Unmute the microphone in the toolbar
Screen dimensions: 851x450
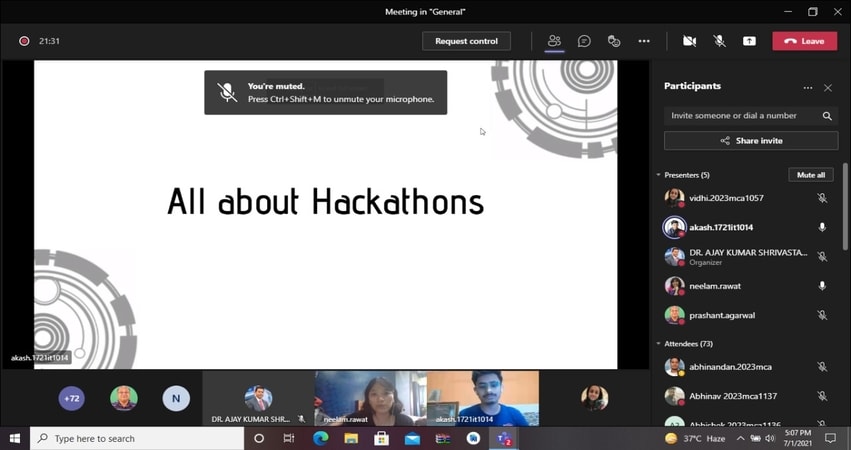pyautogui.click(x=719, y=41)
